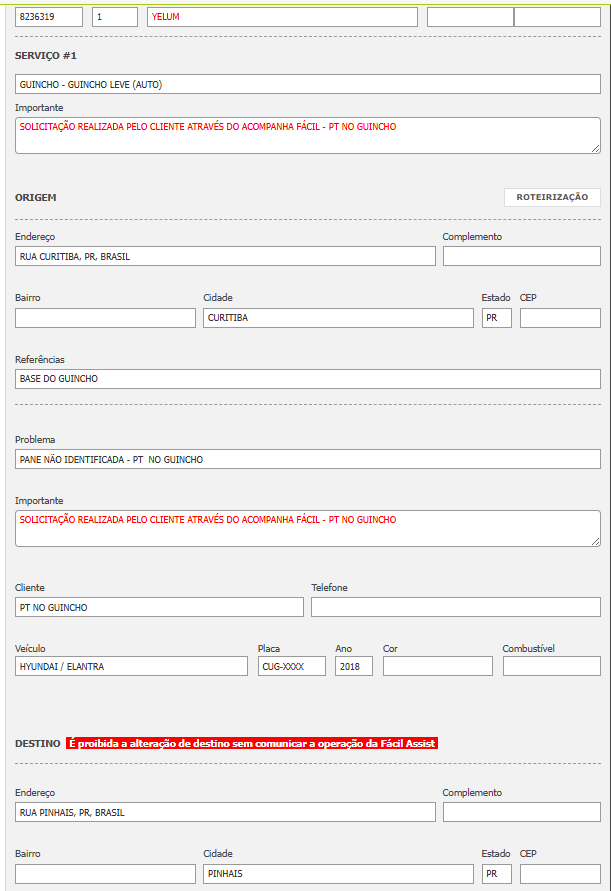Image resolution: width=611 pixels, height=891 pixels.
Task: Select the Ano field showing 2018
Action: [354, 666]
